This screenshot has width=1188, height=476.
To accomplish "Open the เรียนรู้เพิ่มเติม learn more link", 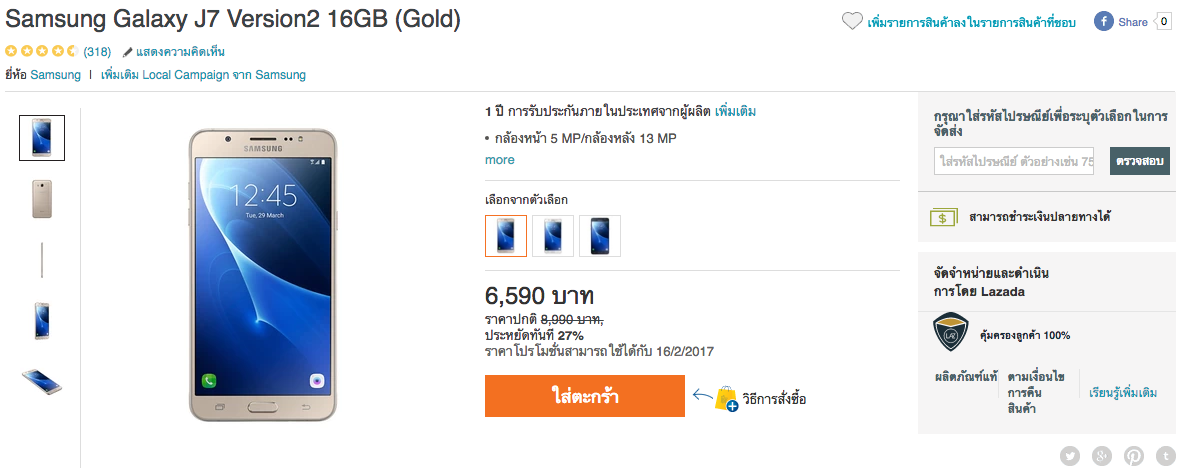I will coord(1123,393).
